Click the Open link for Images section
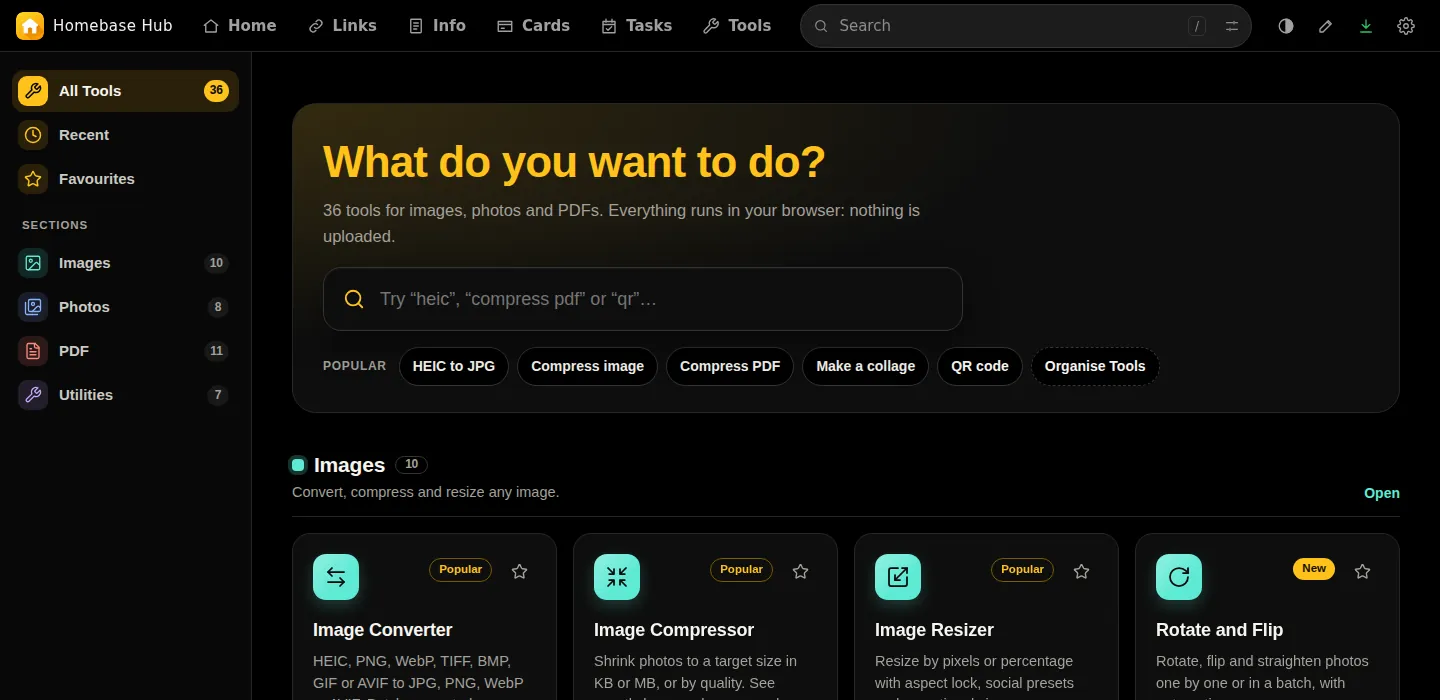This screenshot has height=700, width=1440. coord(1382,493)
